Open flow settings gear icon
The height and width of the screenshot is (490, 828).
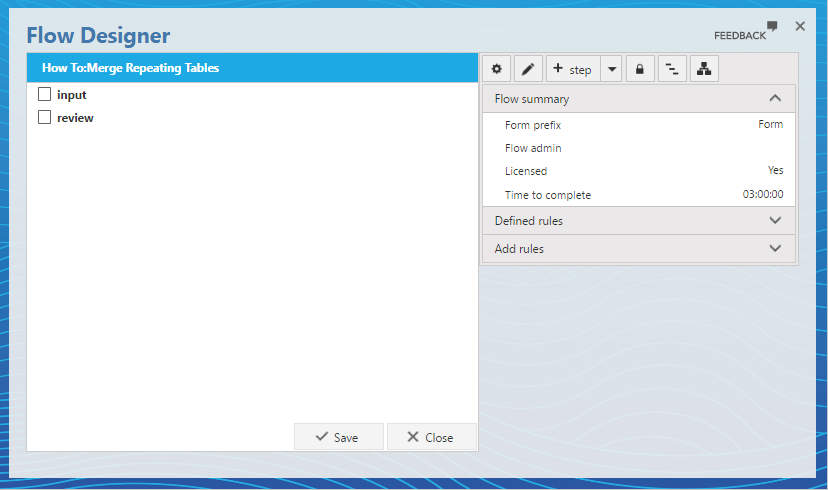click(x=496, y=69)
